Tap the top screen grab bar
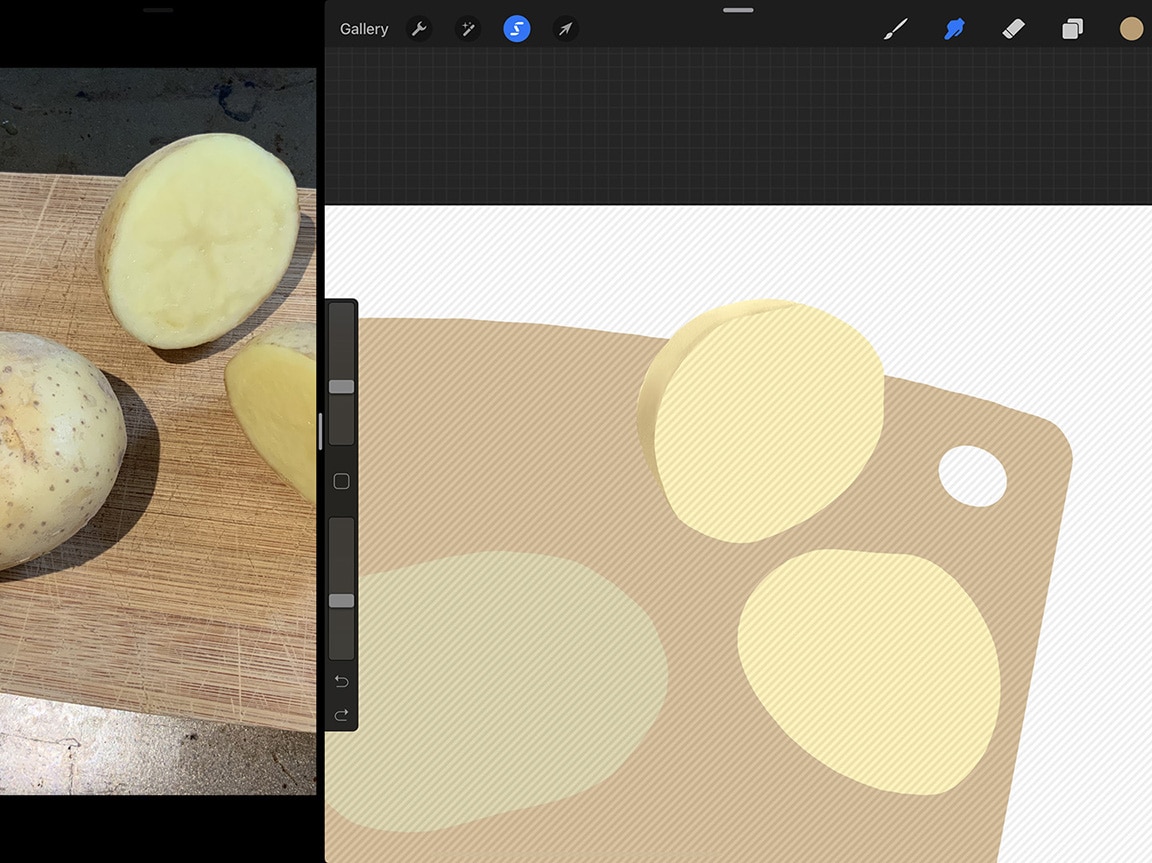The image size is (1152, 863). tap(737, 10)
